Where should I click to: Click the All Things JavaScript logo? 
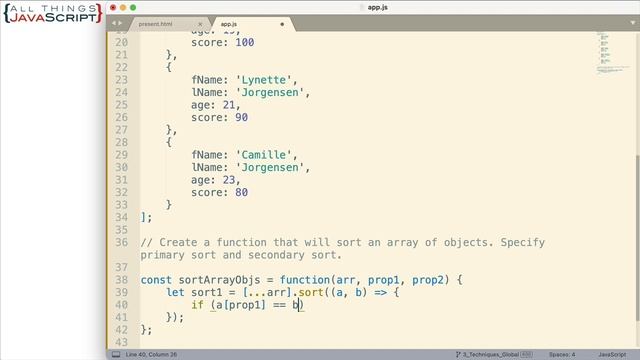(x=53, y=13)
